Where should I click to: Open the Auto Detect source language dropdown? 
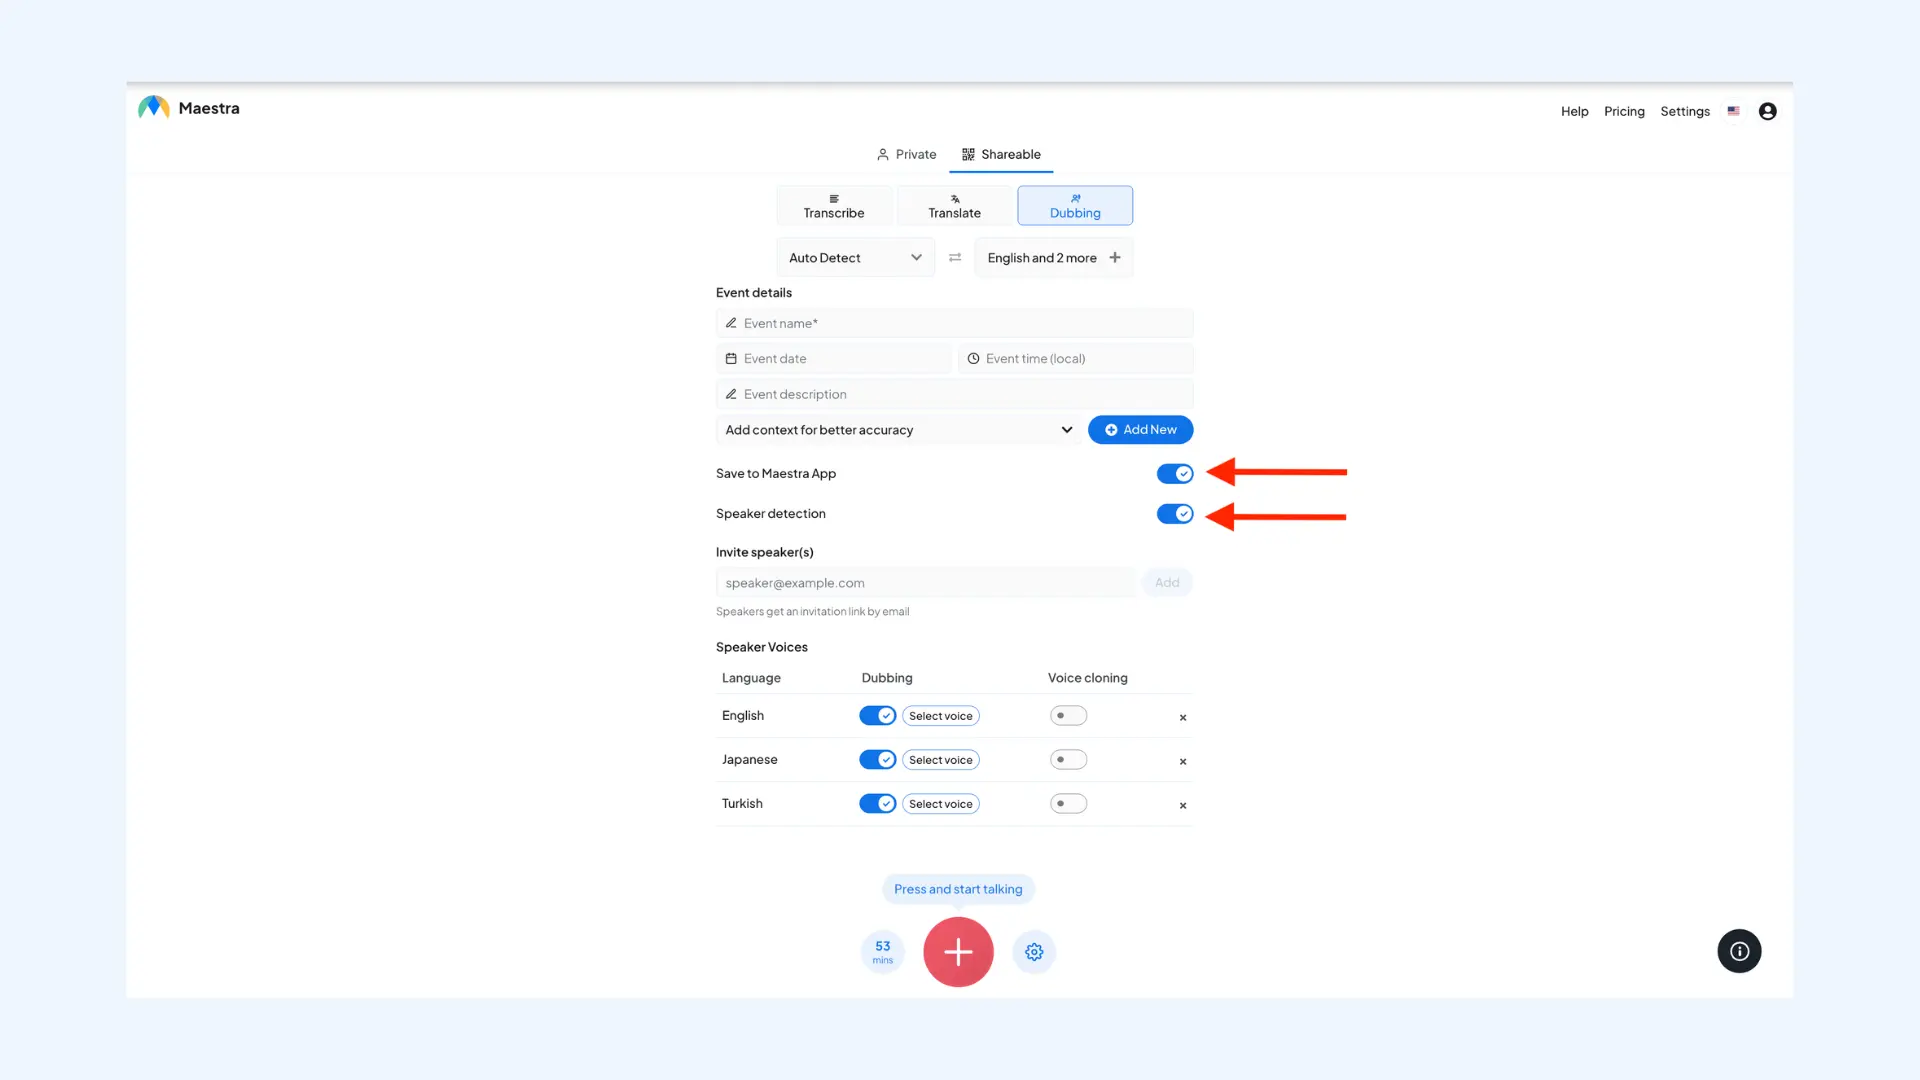pos(855,257)
